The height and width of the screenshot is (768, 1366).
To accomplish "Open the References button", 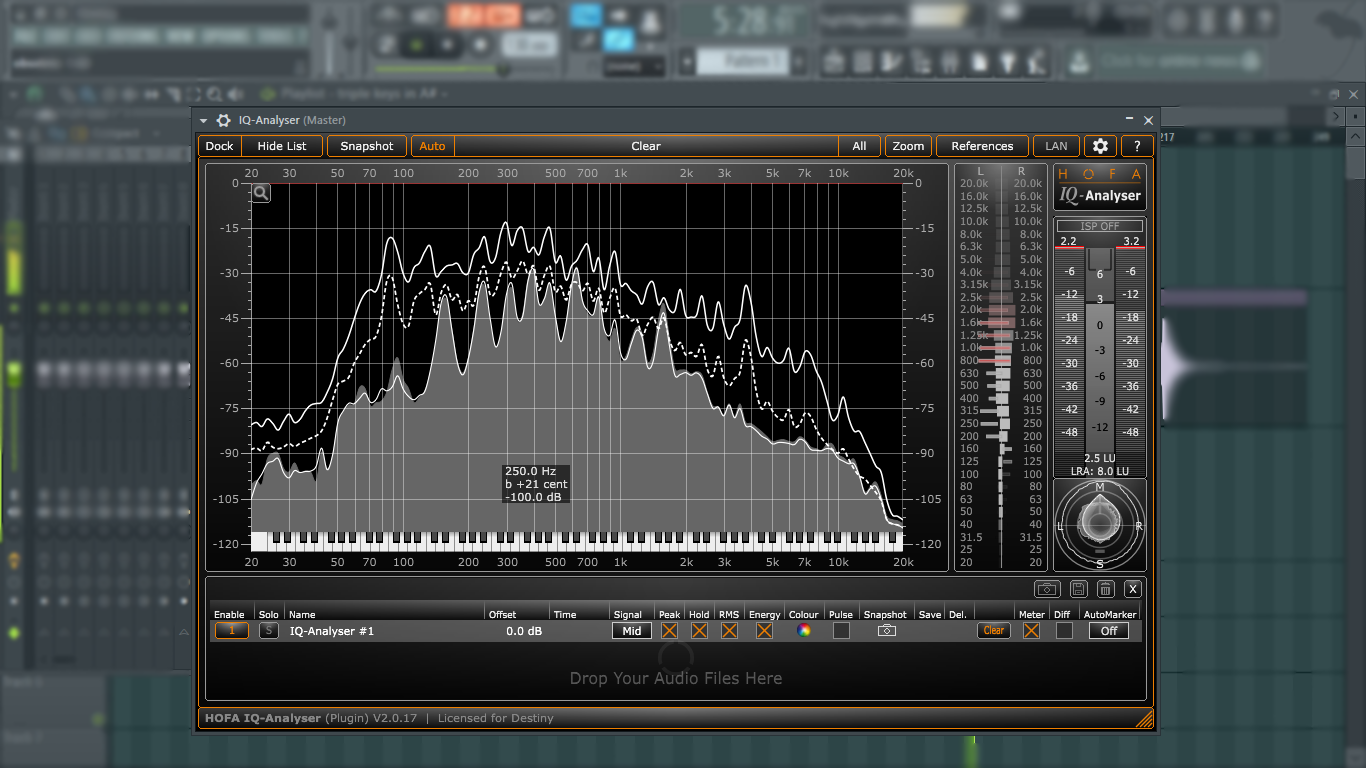I will [982, 146].
